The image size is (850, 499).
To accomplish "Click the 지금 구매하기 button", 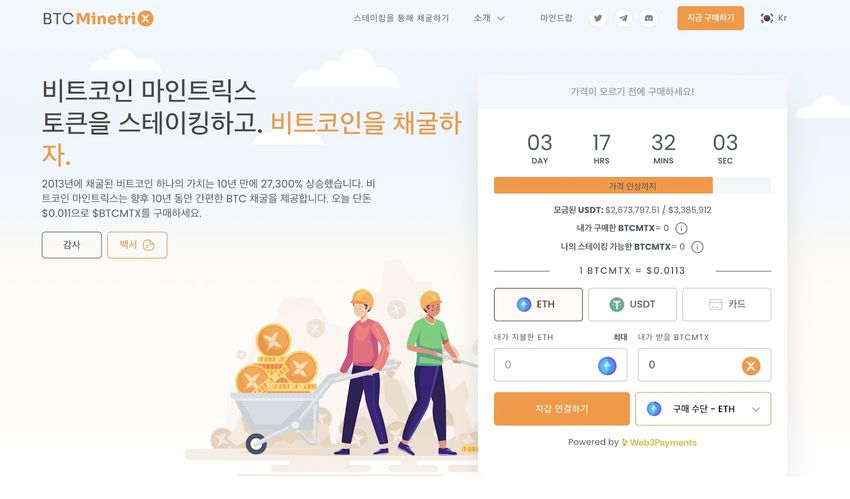I will click(x=711, y=18).
